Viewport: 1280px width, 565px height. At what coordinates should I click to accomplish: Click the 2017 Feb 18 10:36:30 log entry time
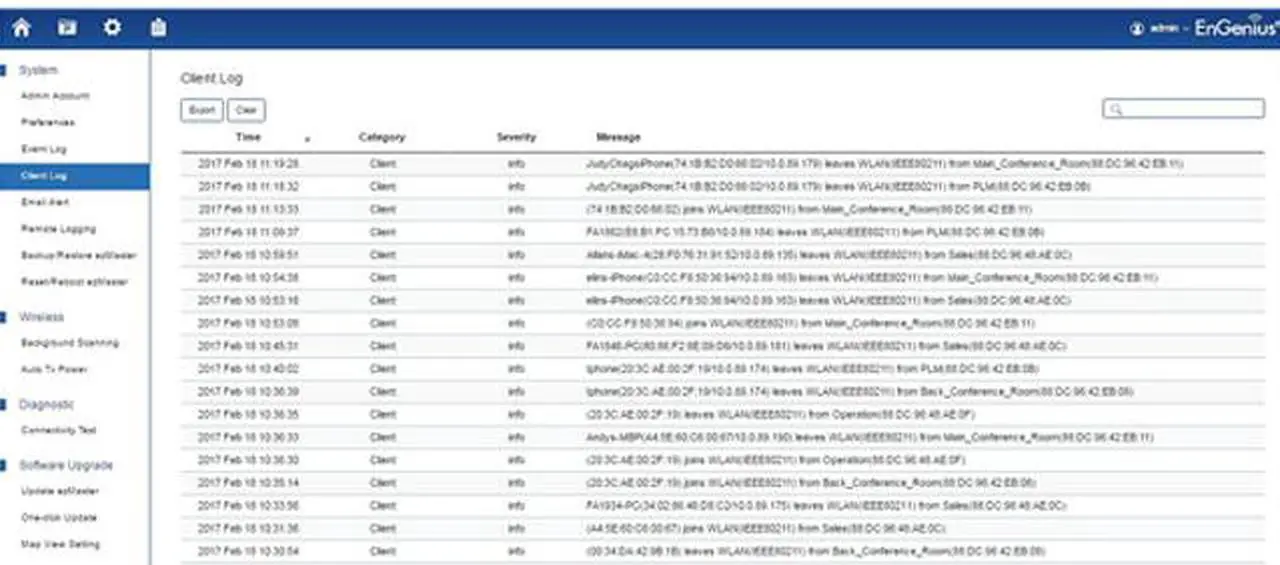248,460
